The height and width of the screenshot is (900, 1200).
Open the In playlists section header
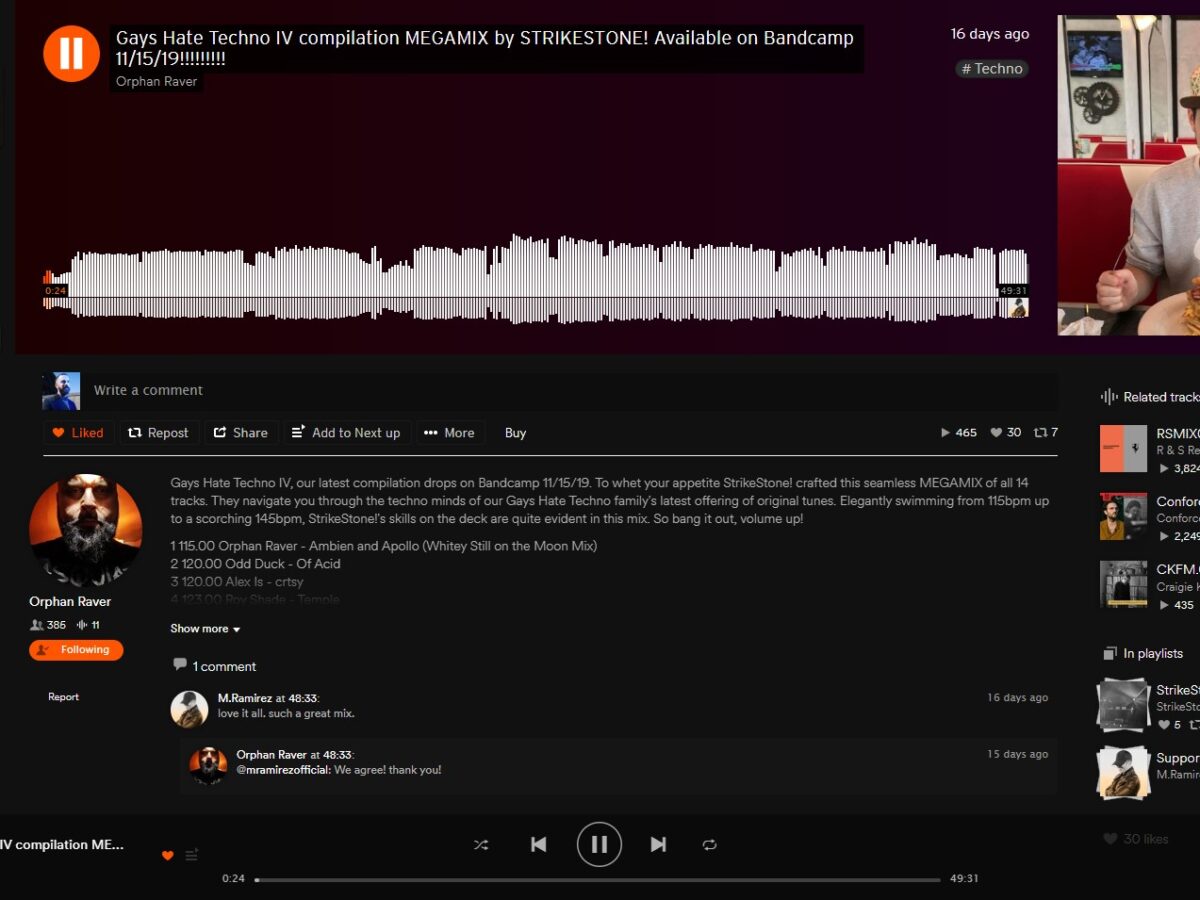pyautogui.click(x=1142, y=654)
